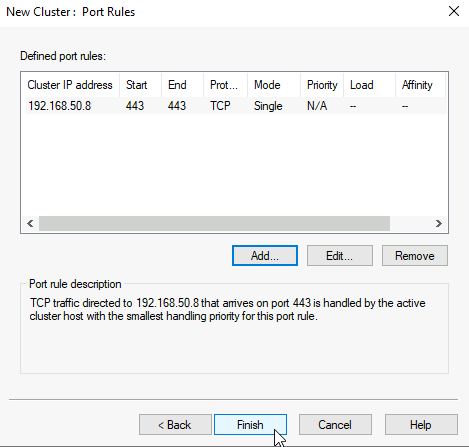This screenshot has height=447, width=469.
Task: Click Finish to create the cluster
Action: [x=250, y=425]
